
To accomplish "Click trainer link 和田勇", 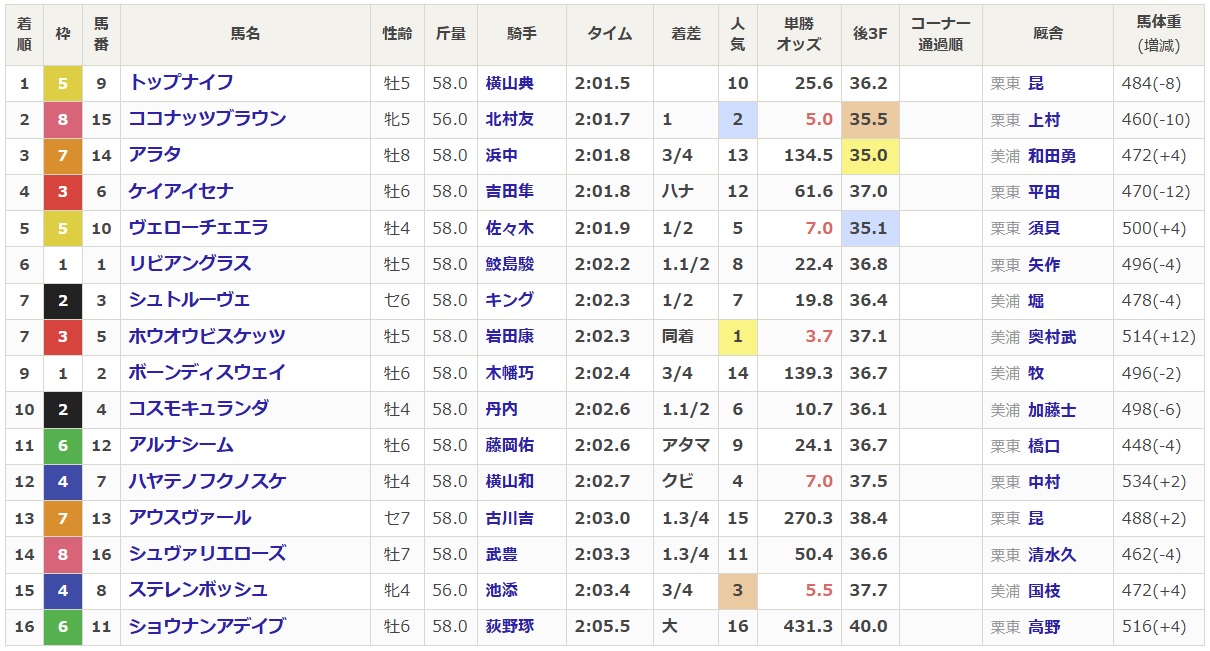I will [1051, 156].
